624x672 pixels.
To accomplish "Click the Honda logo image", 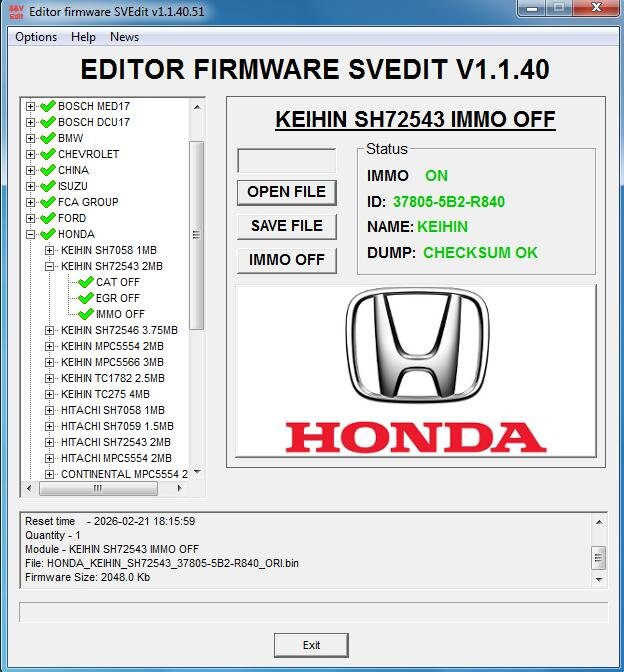I will click(x=416, y=371).
